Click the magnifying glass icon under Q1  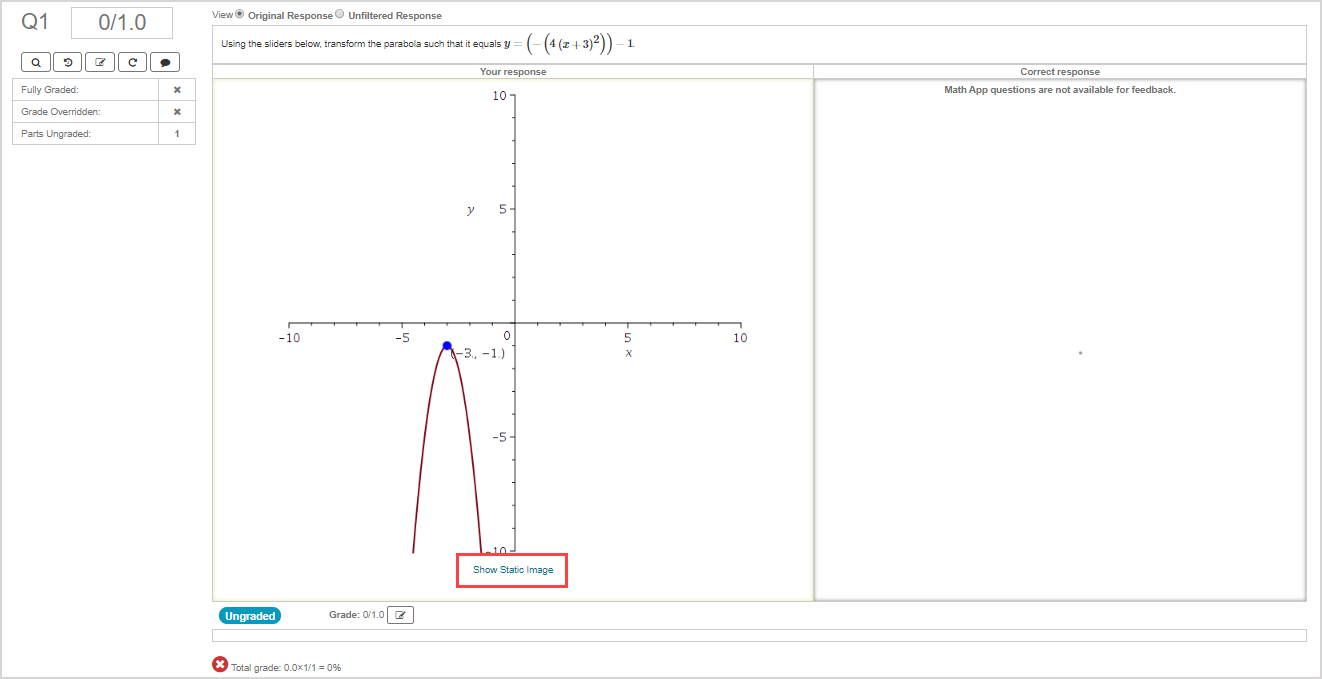coord(36,63)
